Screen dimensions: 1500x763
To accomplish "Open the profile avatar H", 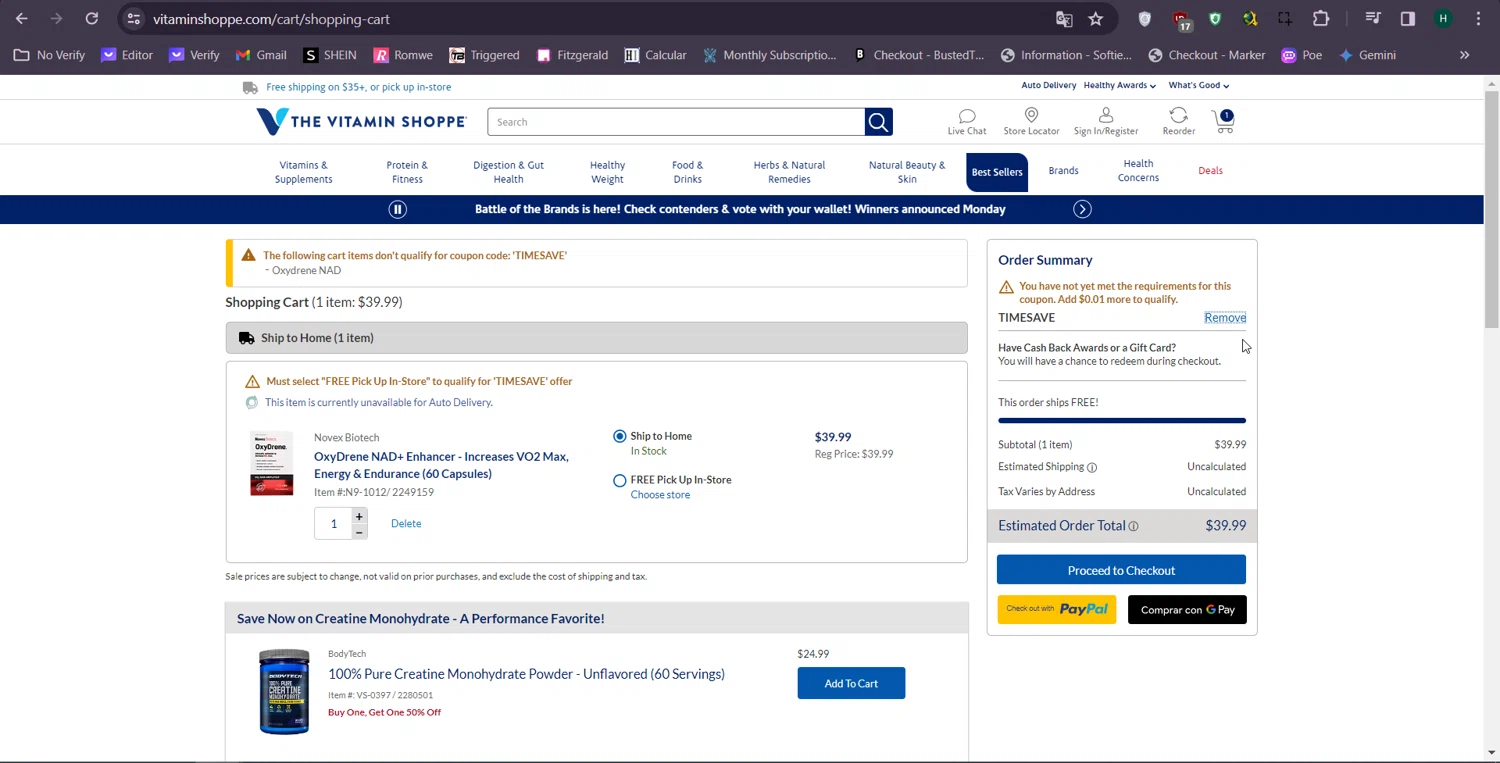I will [x=1443, y=19].
